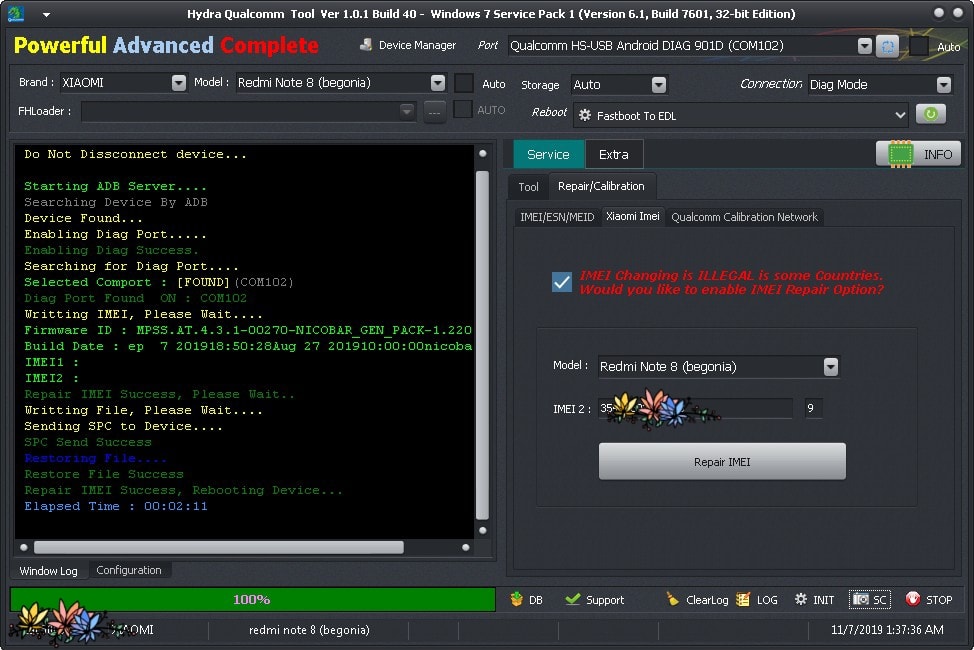Expand the Connection Diag Mode dropdown

click(943, 85)
